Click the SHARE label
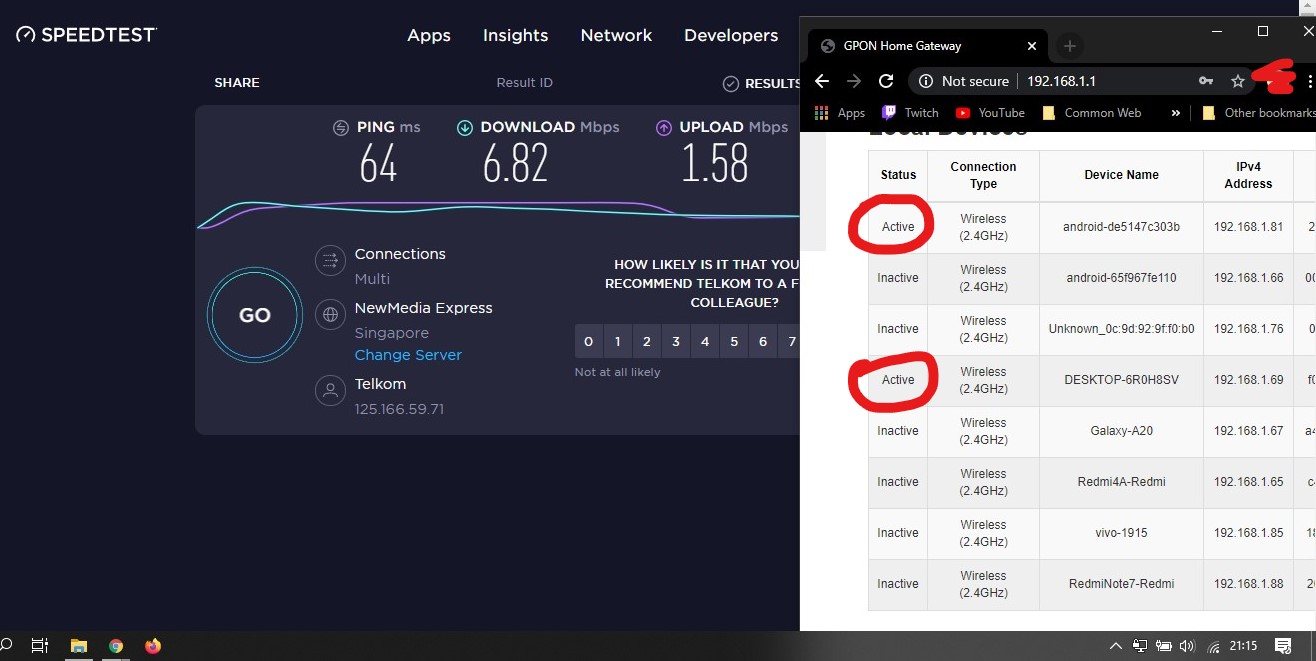Image resolution: width=1316 pixels, height=661 pixels. (x=237, y=83)
